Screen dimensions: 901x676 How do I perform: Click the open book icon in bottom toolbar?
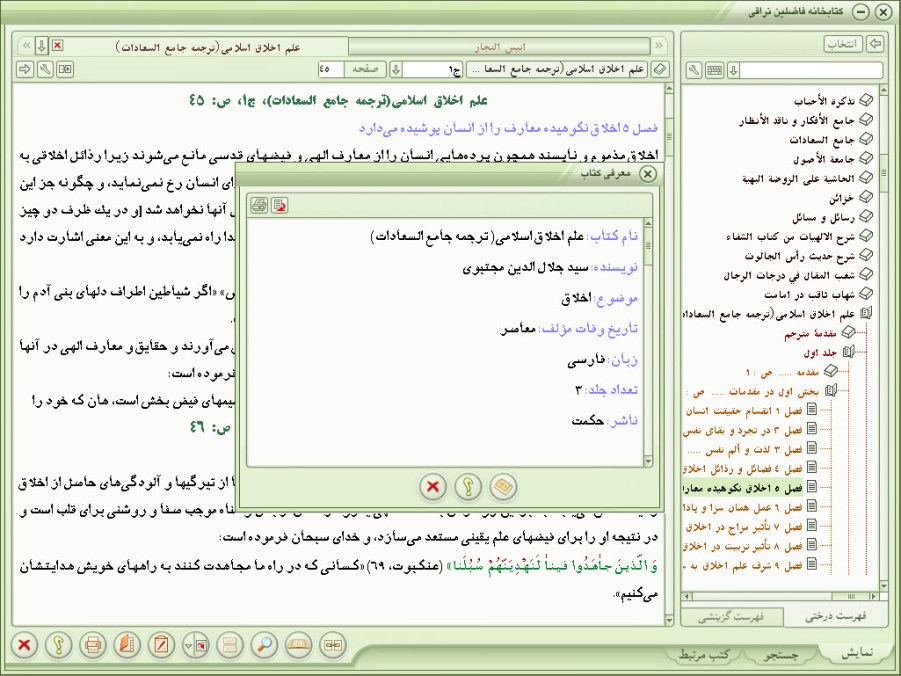(299, 644)
